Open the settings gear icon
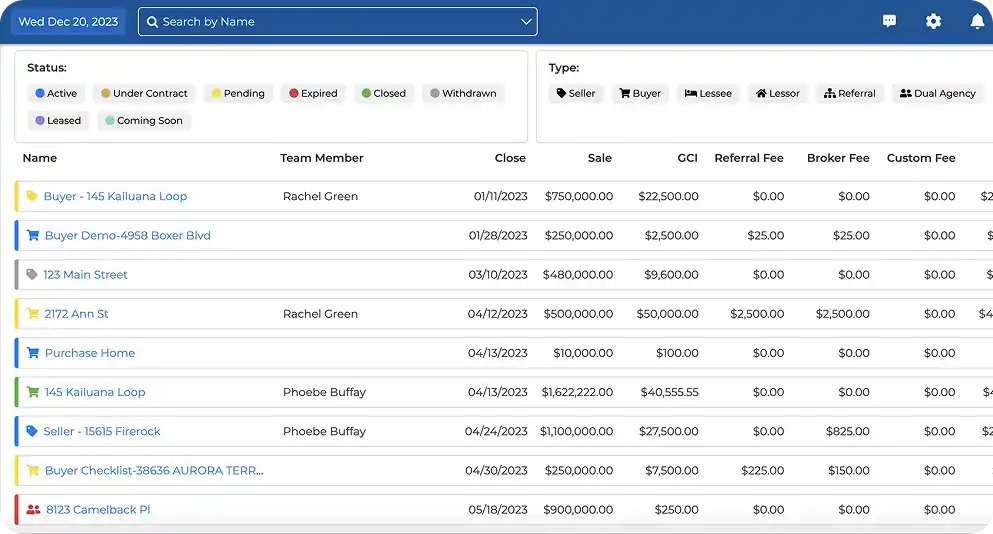Viewport: 993px width, 534px height. click(x=933, y=21)
